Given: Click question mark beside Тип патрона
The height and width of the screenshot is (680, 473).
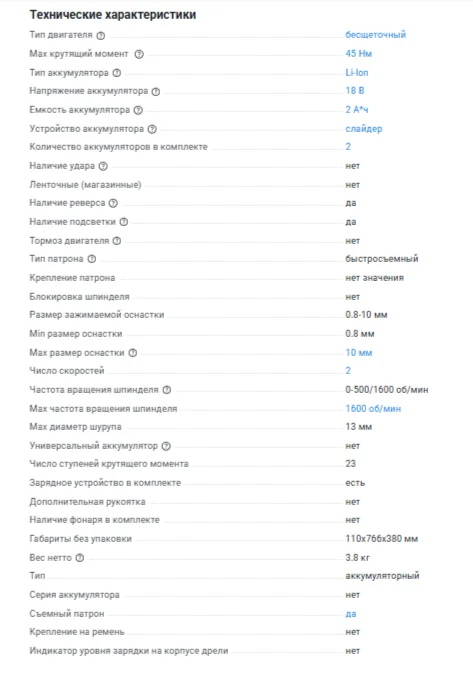Looking at the screenshot, I should pyautogui.click(x=91, y=259).
